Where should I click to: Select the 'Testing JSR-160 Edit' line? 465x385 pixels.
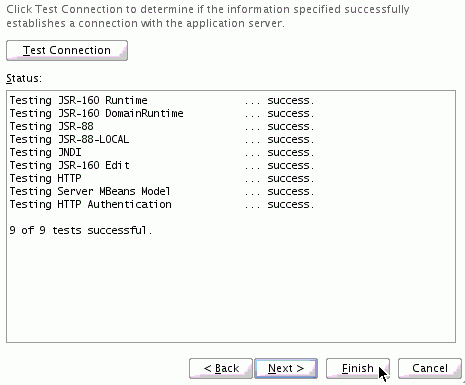pos(162,165)
